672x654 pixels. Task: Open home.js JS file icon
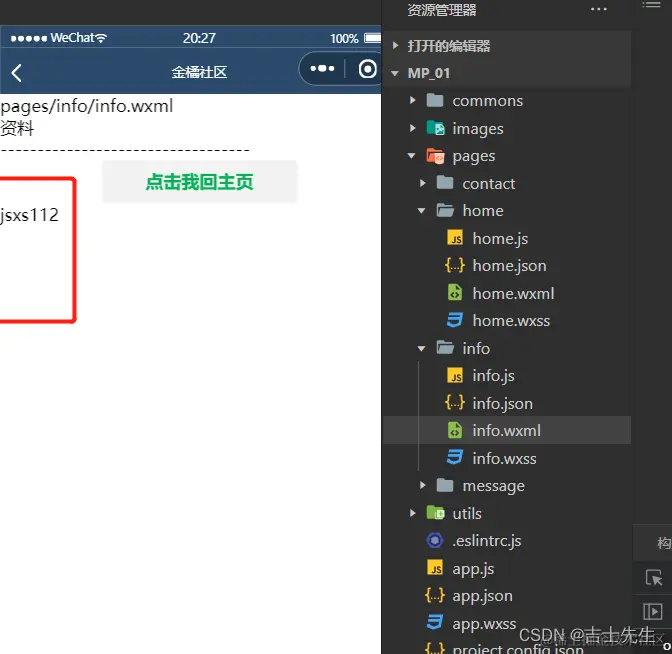pyautogui.click(x=455, y=238)
